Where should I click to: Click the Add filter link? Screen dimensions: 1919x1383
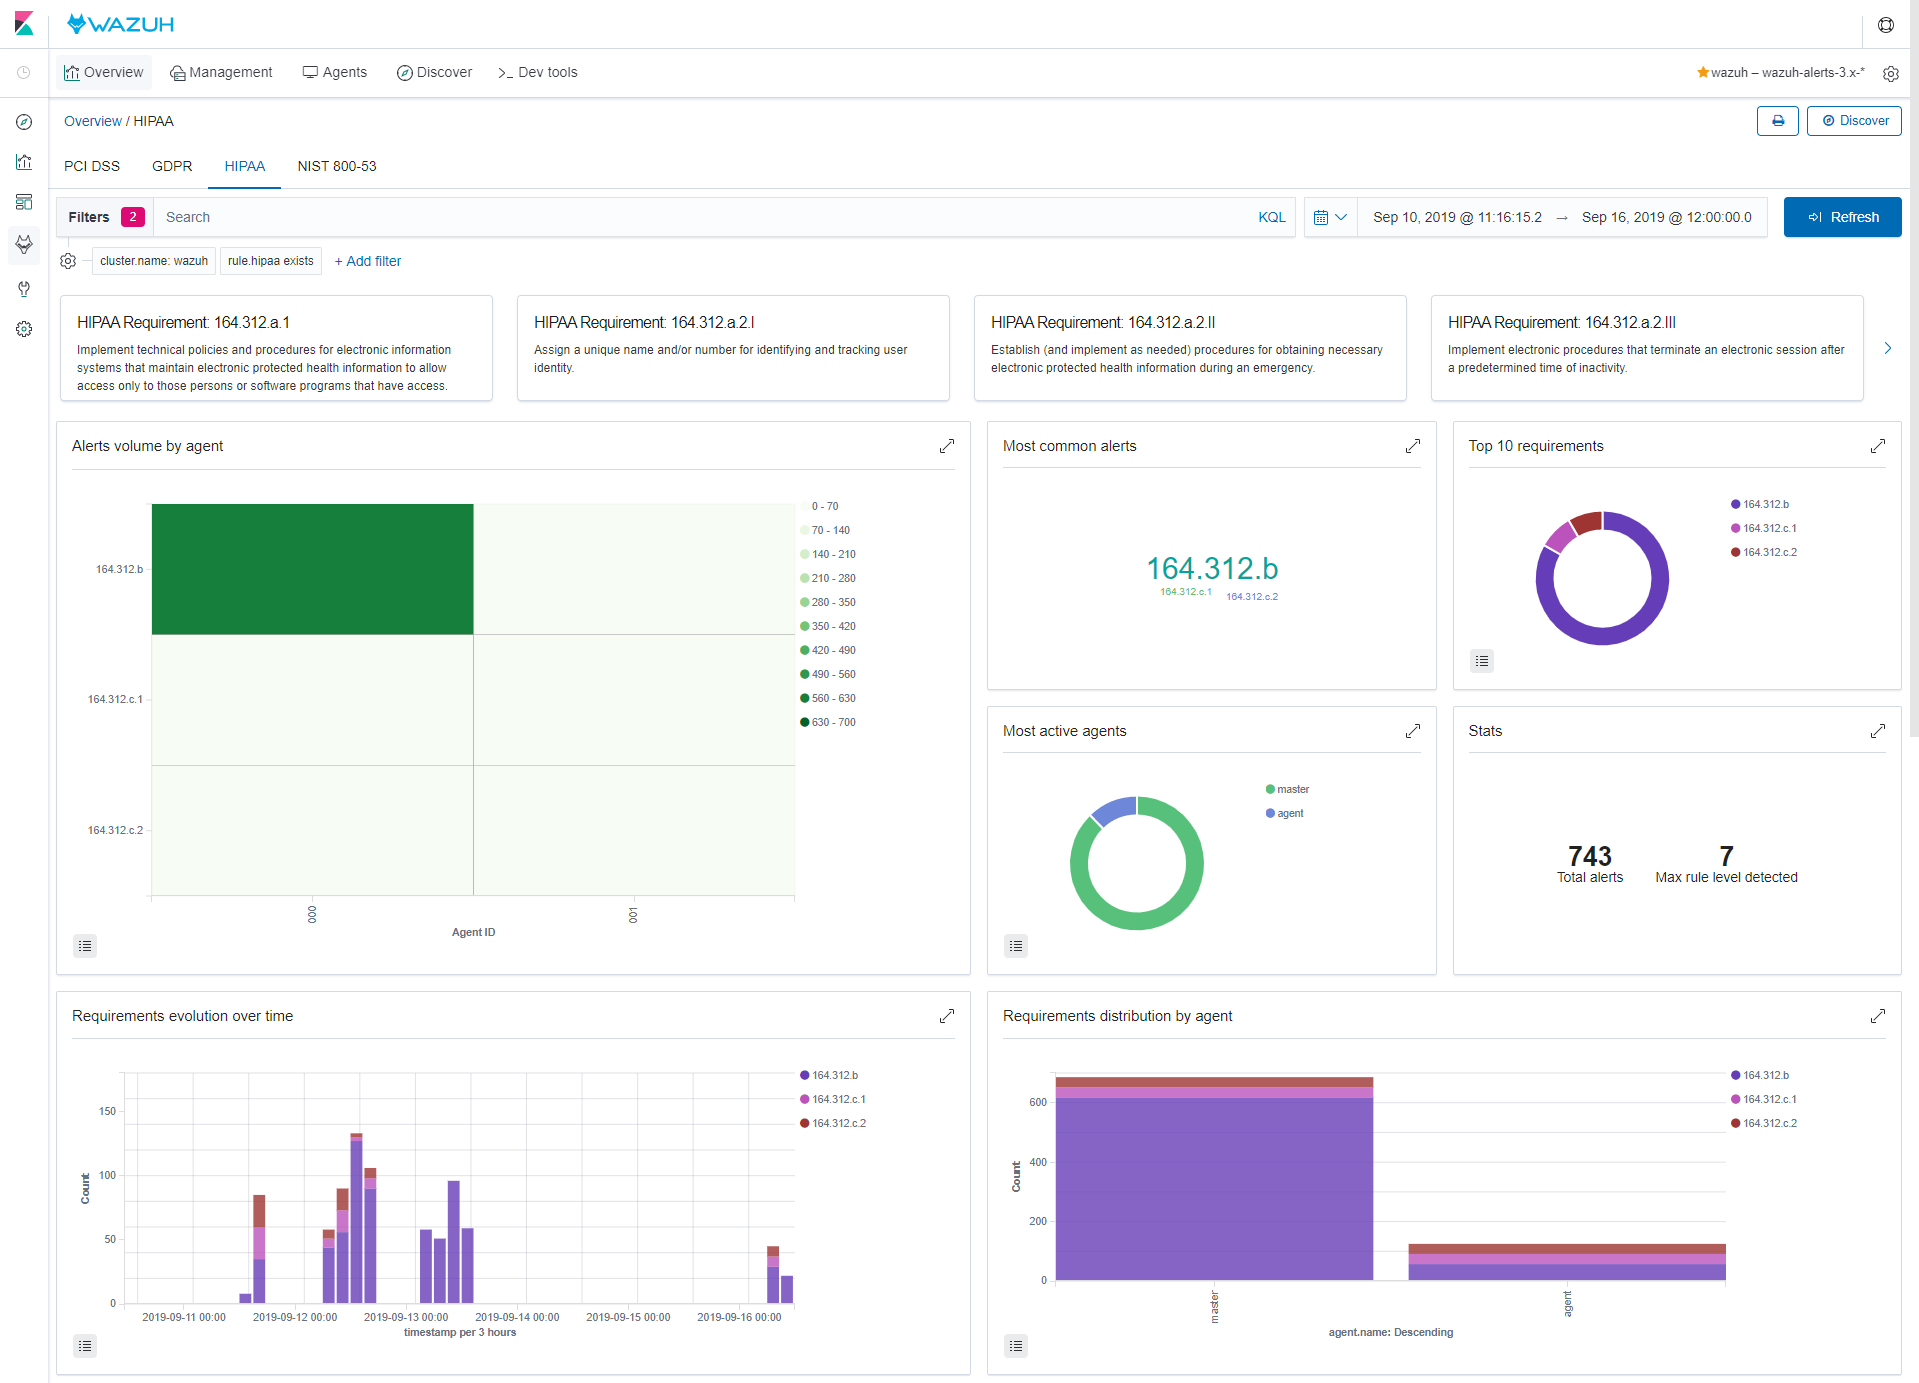point(368,261)
